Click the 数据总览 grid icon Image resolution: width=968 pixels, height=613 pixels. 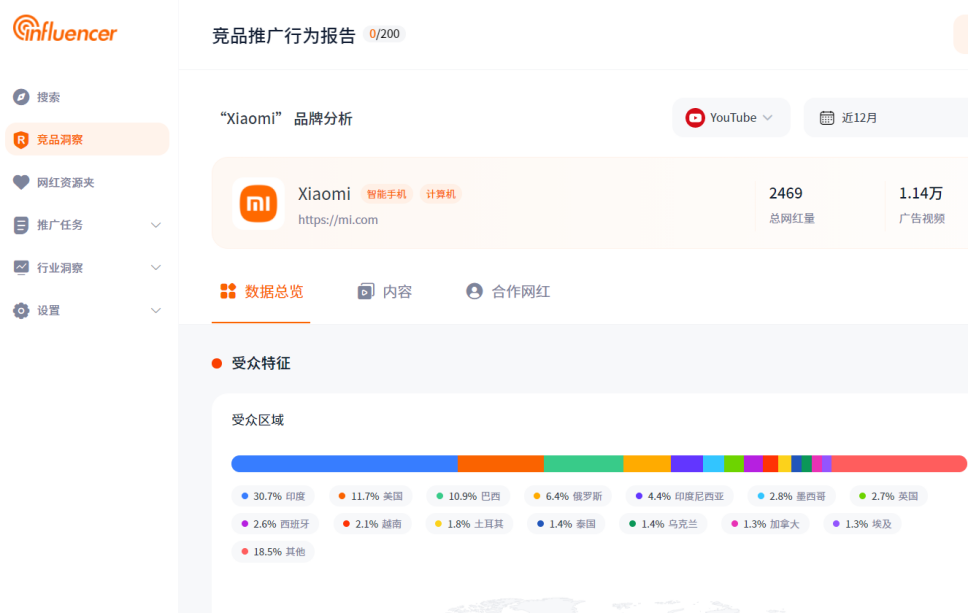pyautogui.click(x=228, y=291)
